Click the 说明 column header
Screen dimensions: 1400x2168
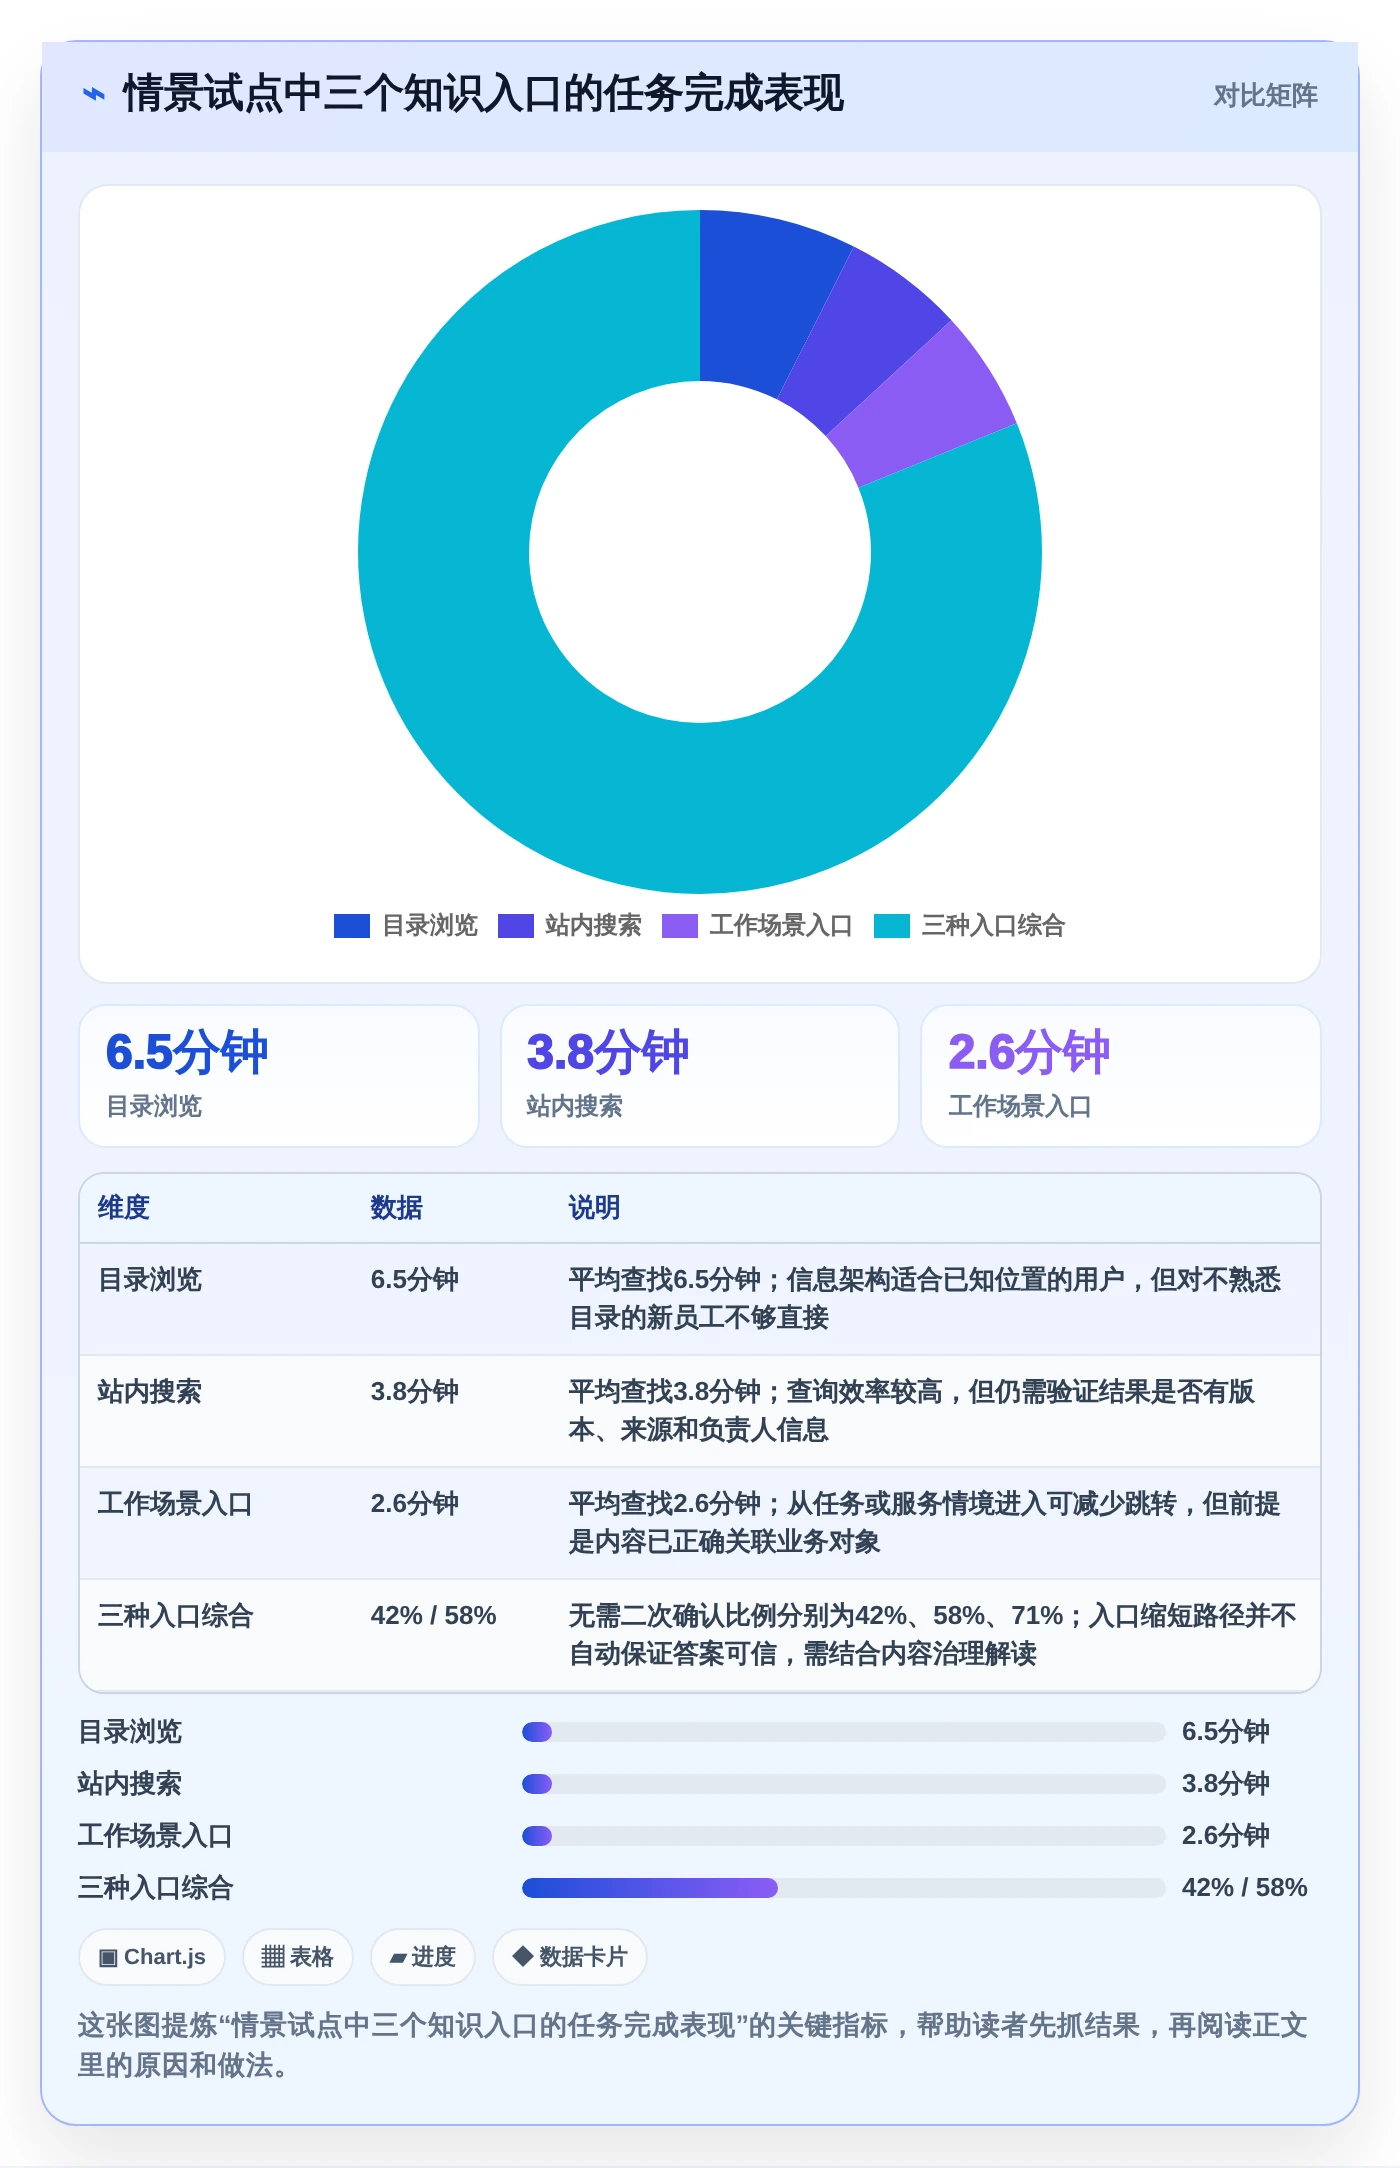594,1208
